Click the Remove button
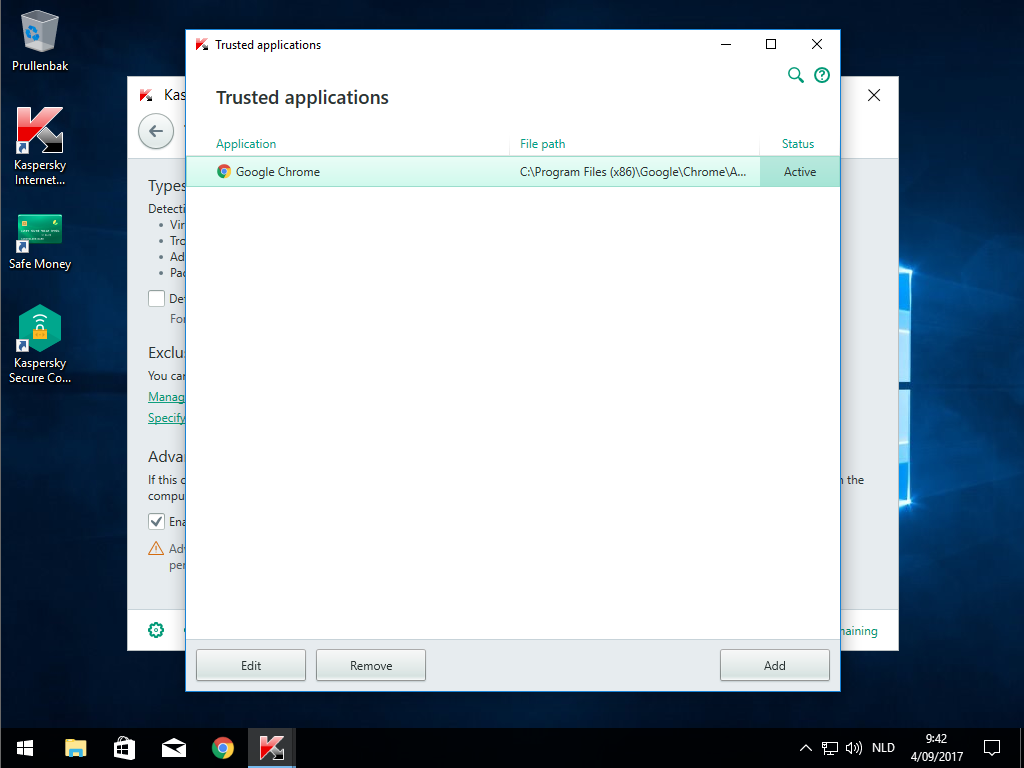The height and width of the screenshot is (768, 1024). point(371,665)
